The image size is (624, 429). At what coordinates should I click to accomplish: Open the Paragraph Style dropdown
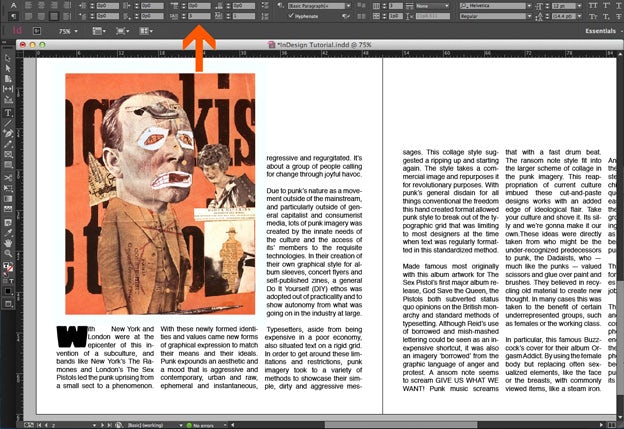pyautogui.click(x=348, y=6)
